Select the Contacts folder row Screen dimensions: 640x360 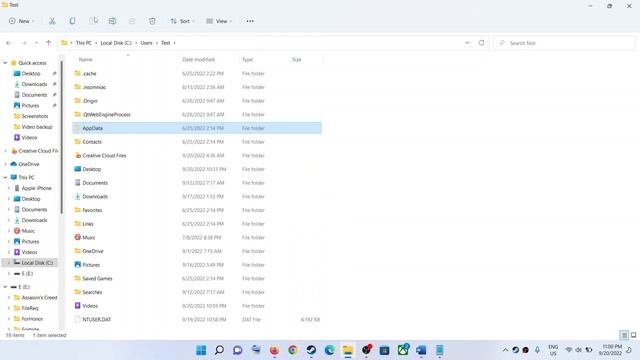(197, 142)
